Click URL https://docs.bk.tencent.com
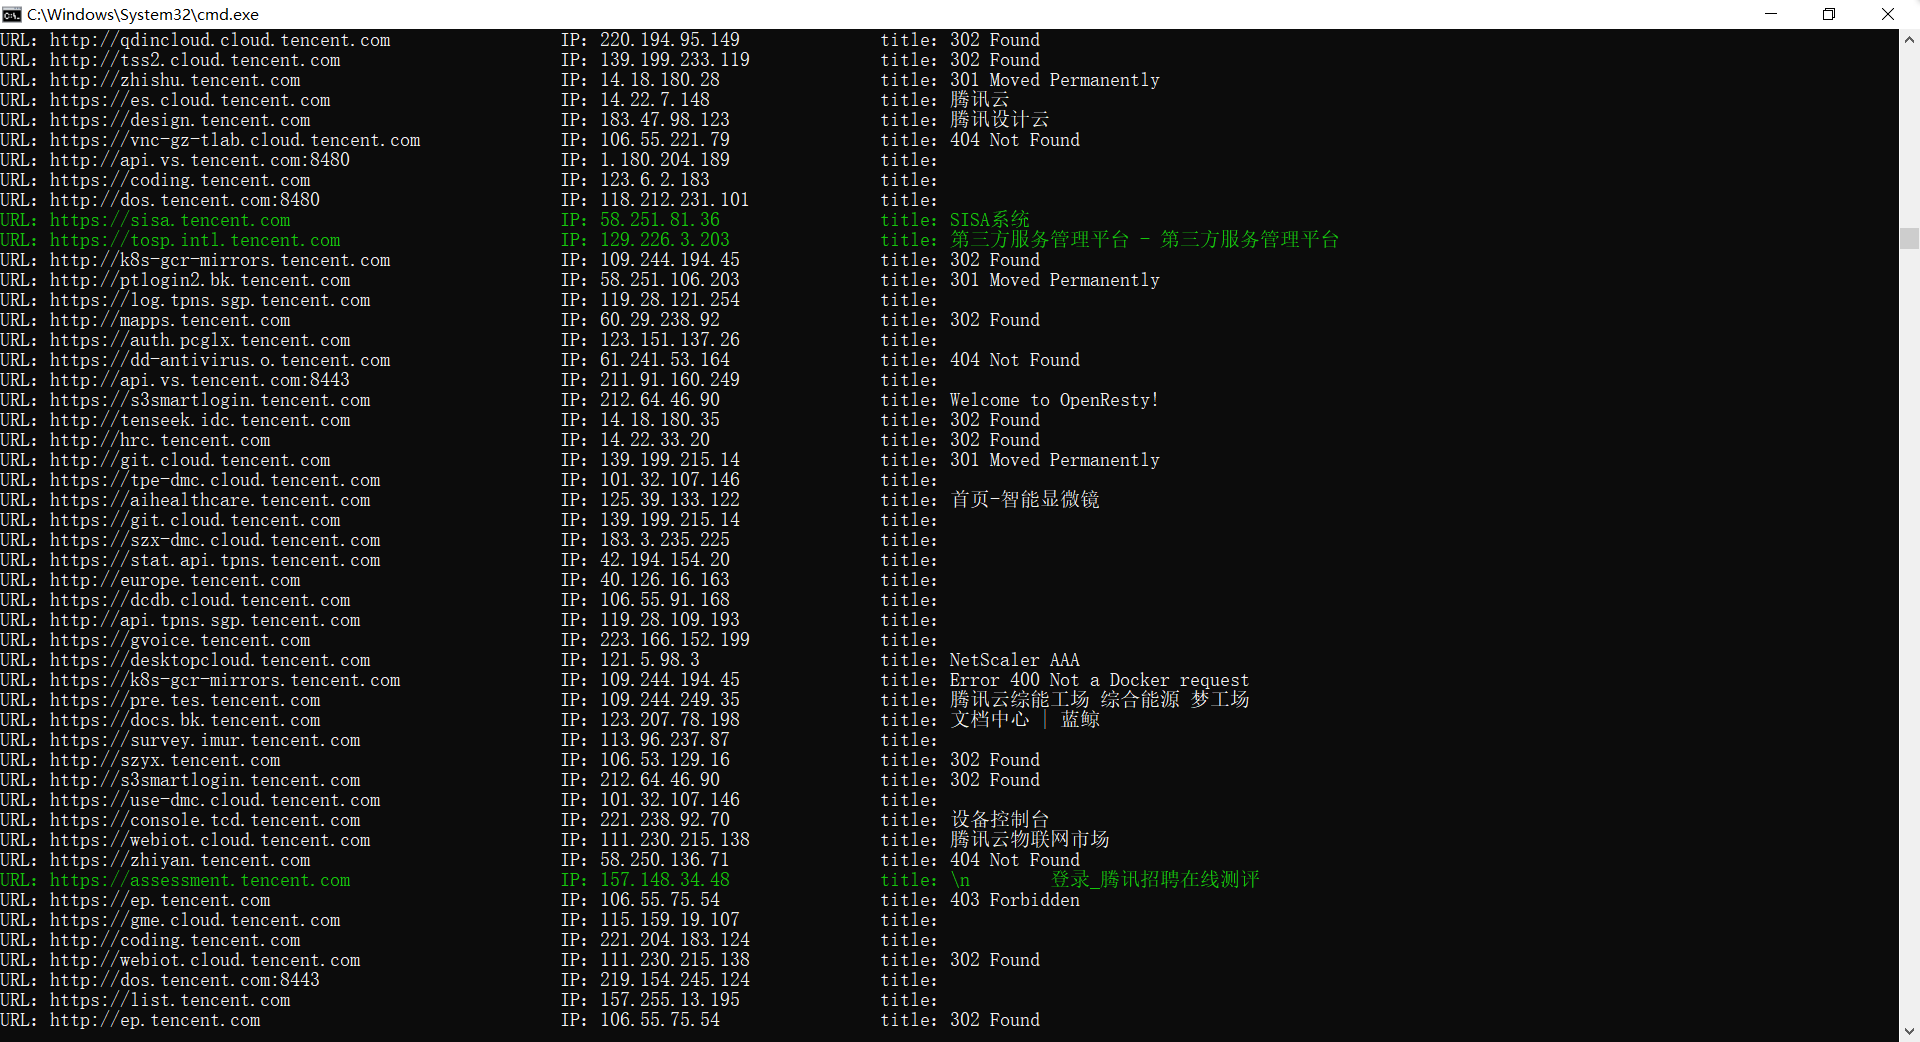Image resolution: width=1920 pixels, height=1042 pixels. [x=185, y=720]
